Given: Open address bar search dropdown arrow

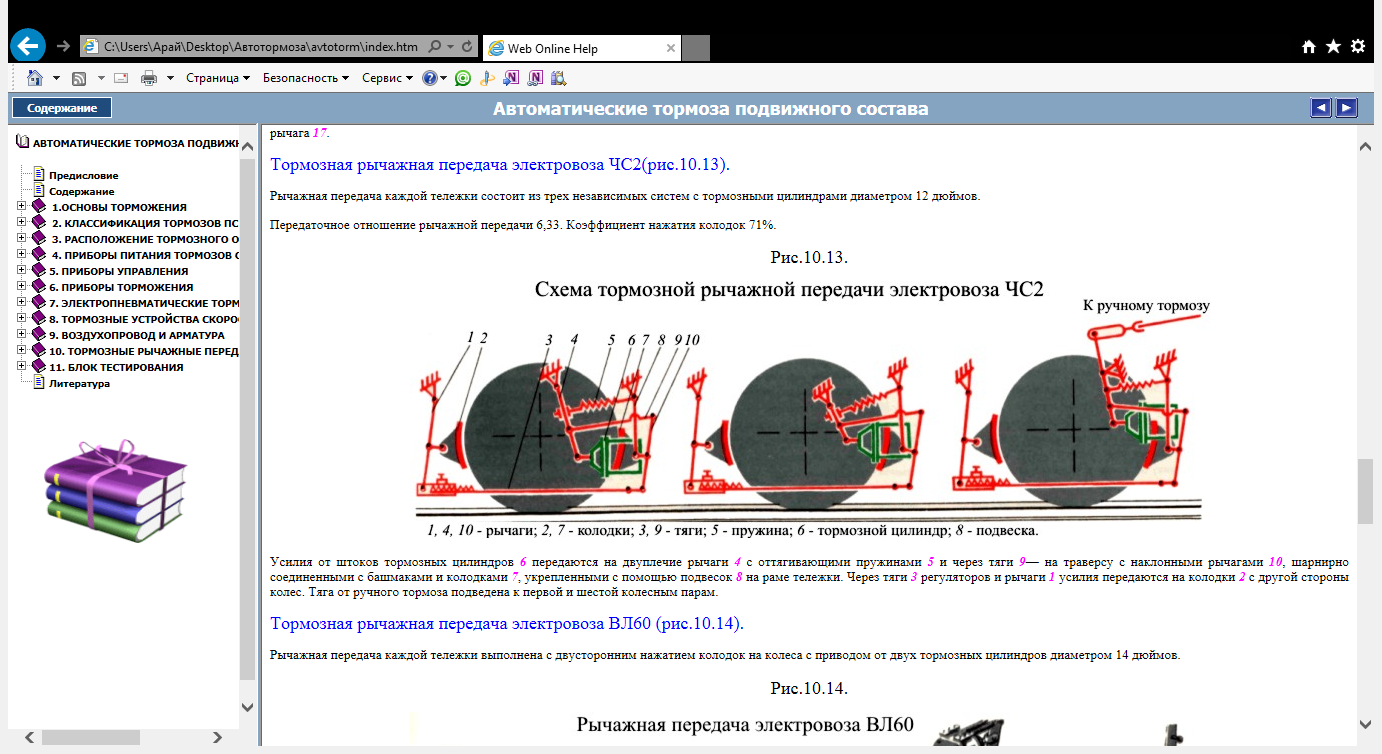Looking at the screenshot, I should click(451, 46).
